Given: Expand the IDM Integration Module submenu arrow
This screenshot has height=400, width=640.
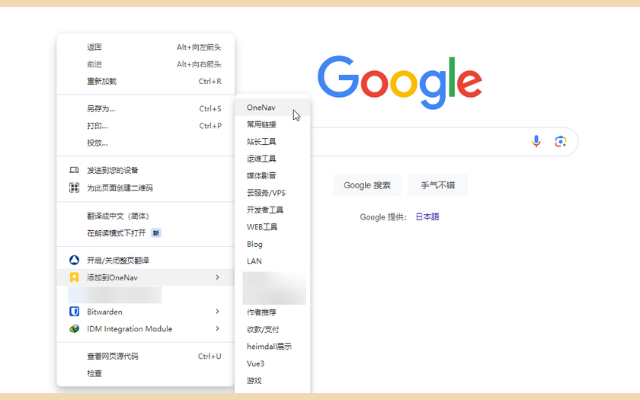Looking at the screenshot, I should pos(217,329).
